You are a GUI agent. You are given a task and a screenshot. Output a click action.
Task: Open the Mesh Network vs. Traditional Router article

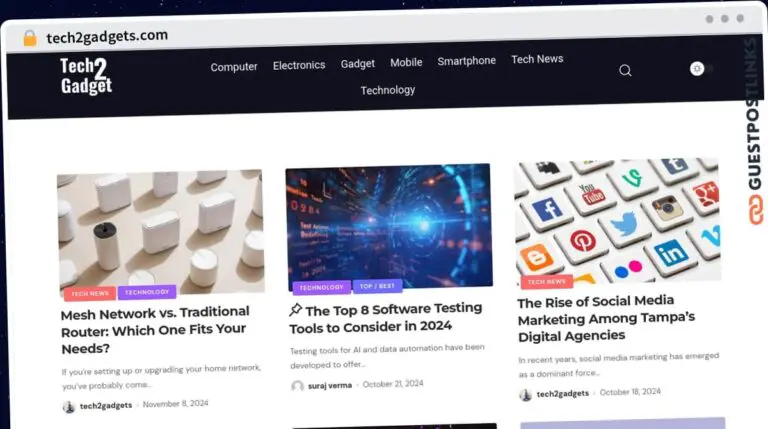point(155,330)
